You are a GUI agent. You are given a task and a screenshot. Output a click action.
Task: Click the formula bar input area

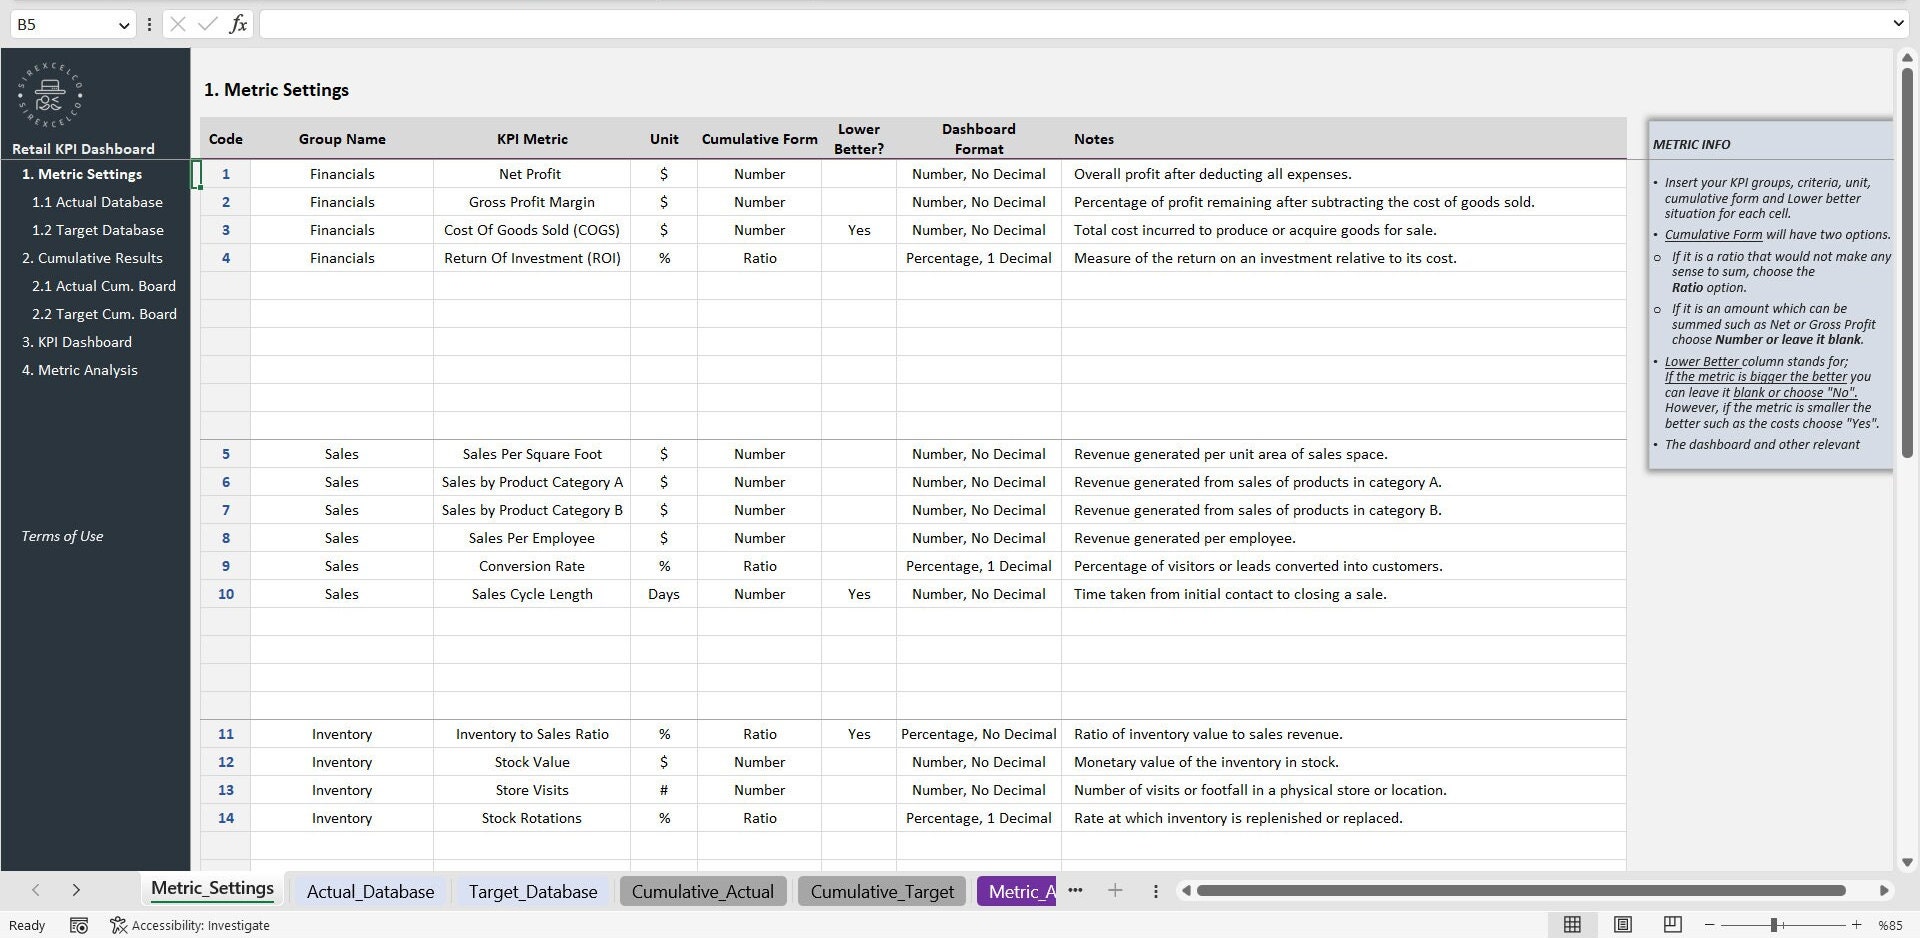[1073, 24]
